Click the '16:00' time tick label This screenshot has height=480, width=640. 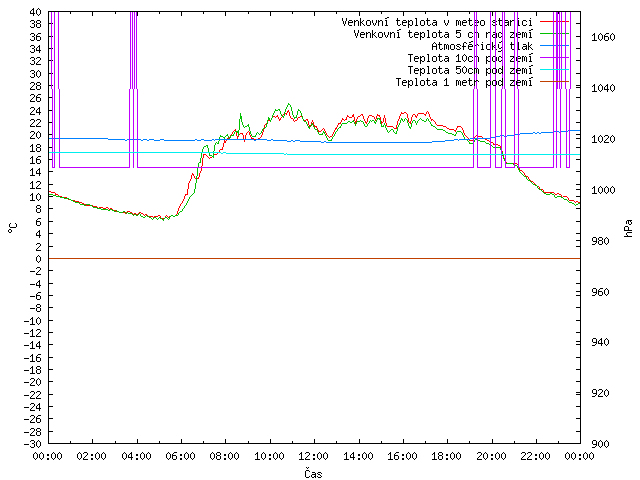pos(402,456)
